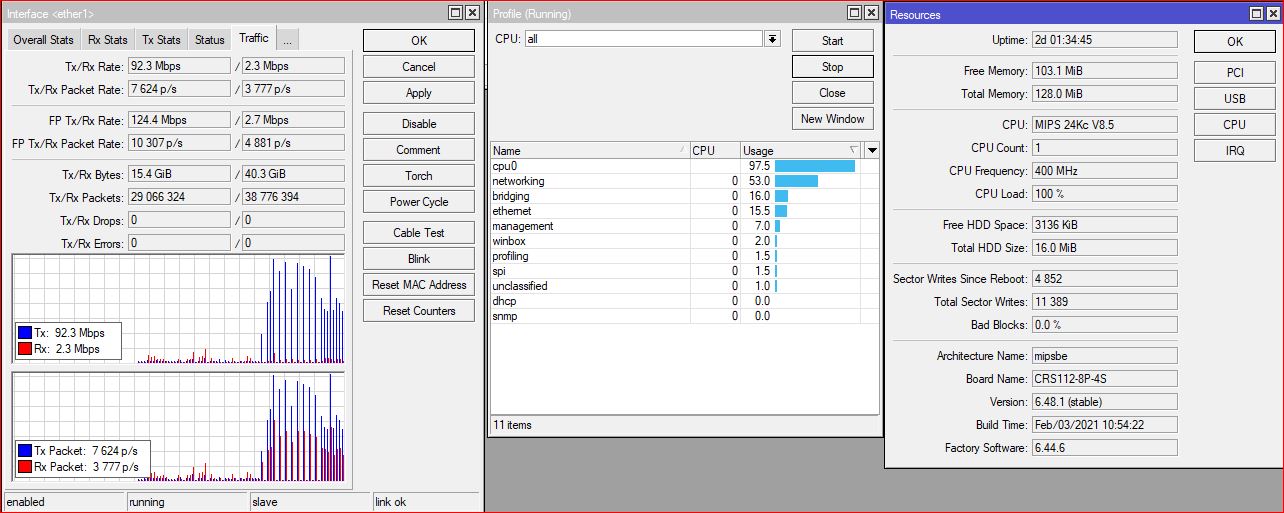Screen dimensions: 1284x513
Task: Open the column chooser dropdown in the Profile table
Action: (872, 151)
